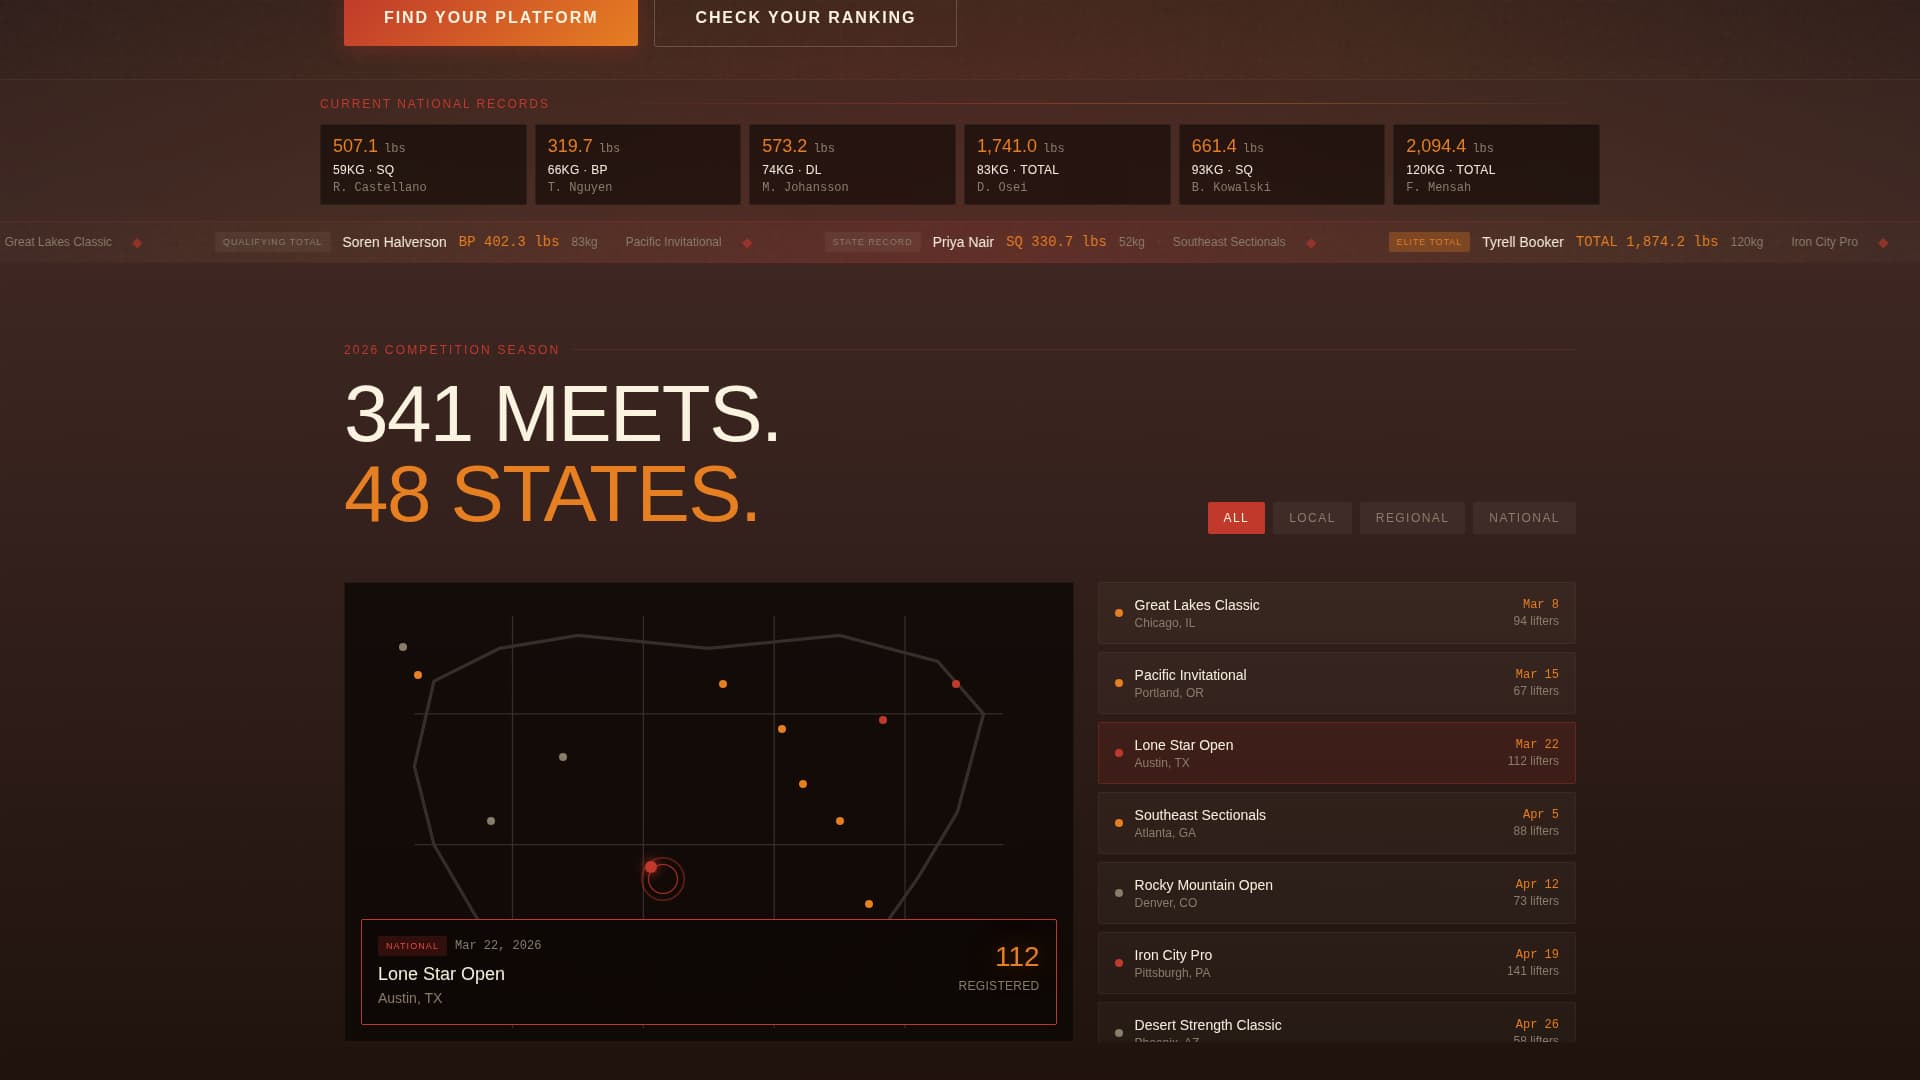Click Southeast Sectionals label in ticker
The height and width of the screenshot is (1080, 1920).
(1229, 242)
